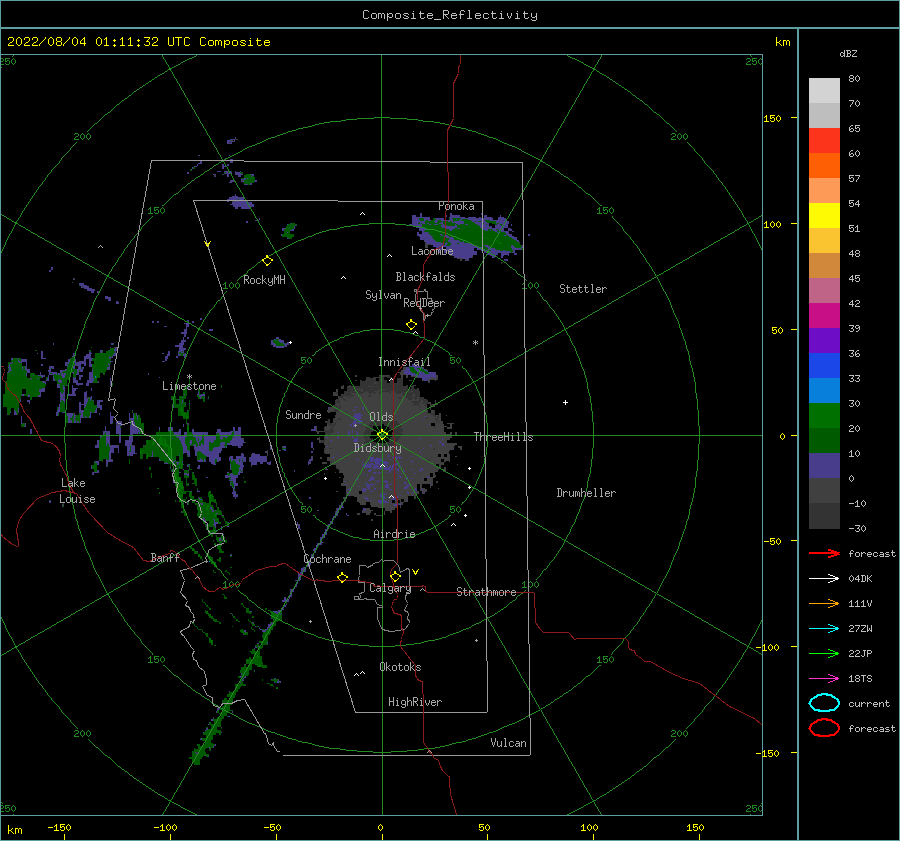Click the red forecast arrow in legend
900x841 pixels.
tap(824, 553)
